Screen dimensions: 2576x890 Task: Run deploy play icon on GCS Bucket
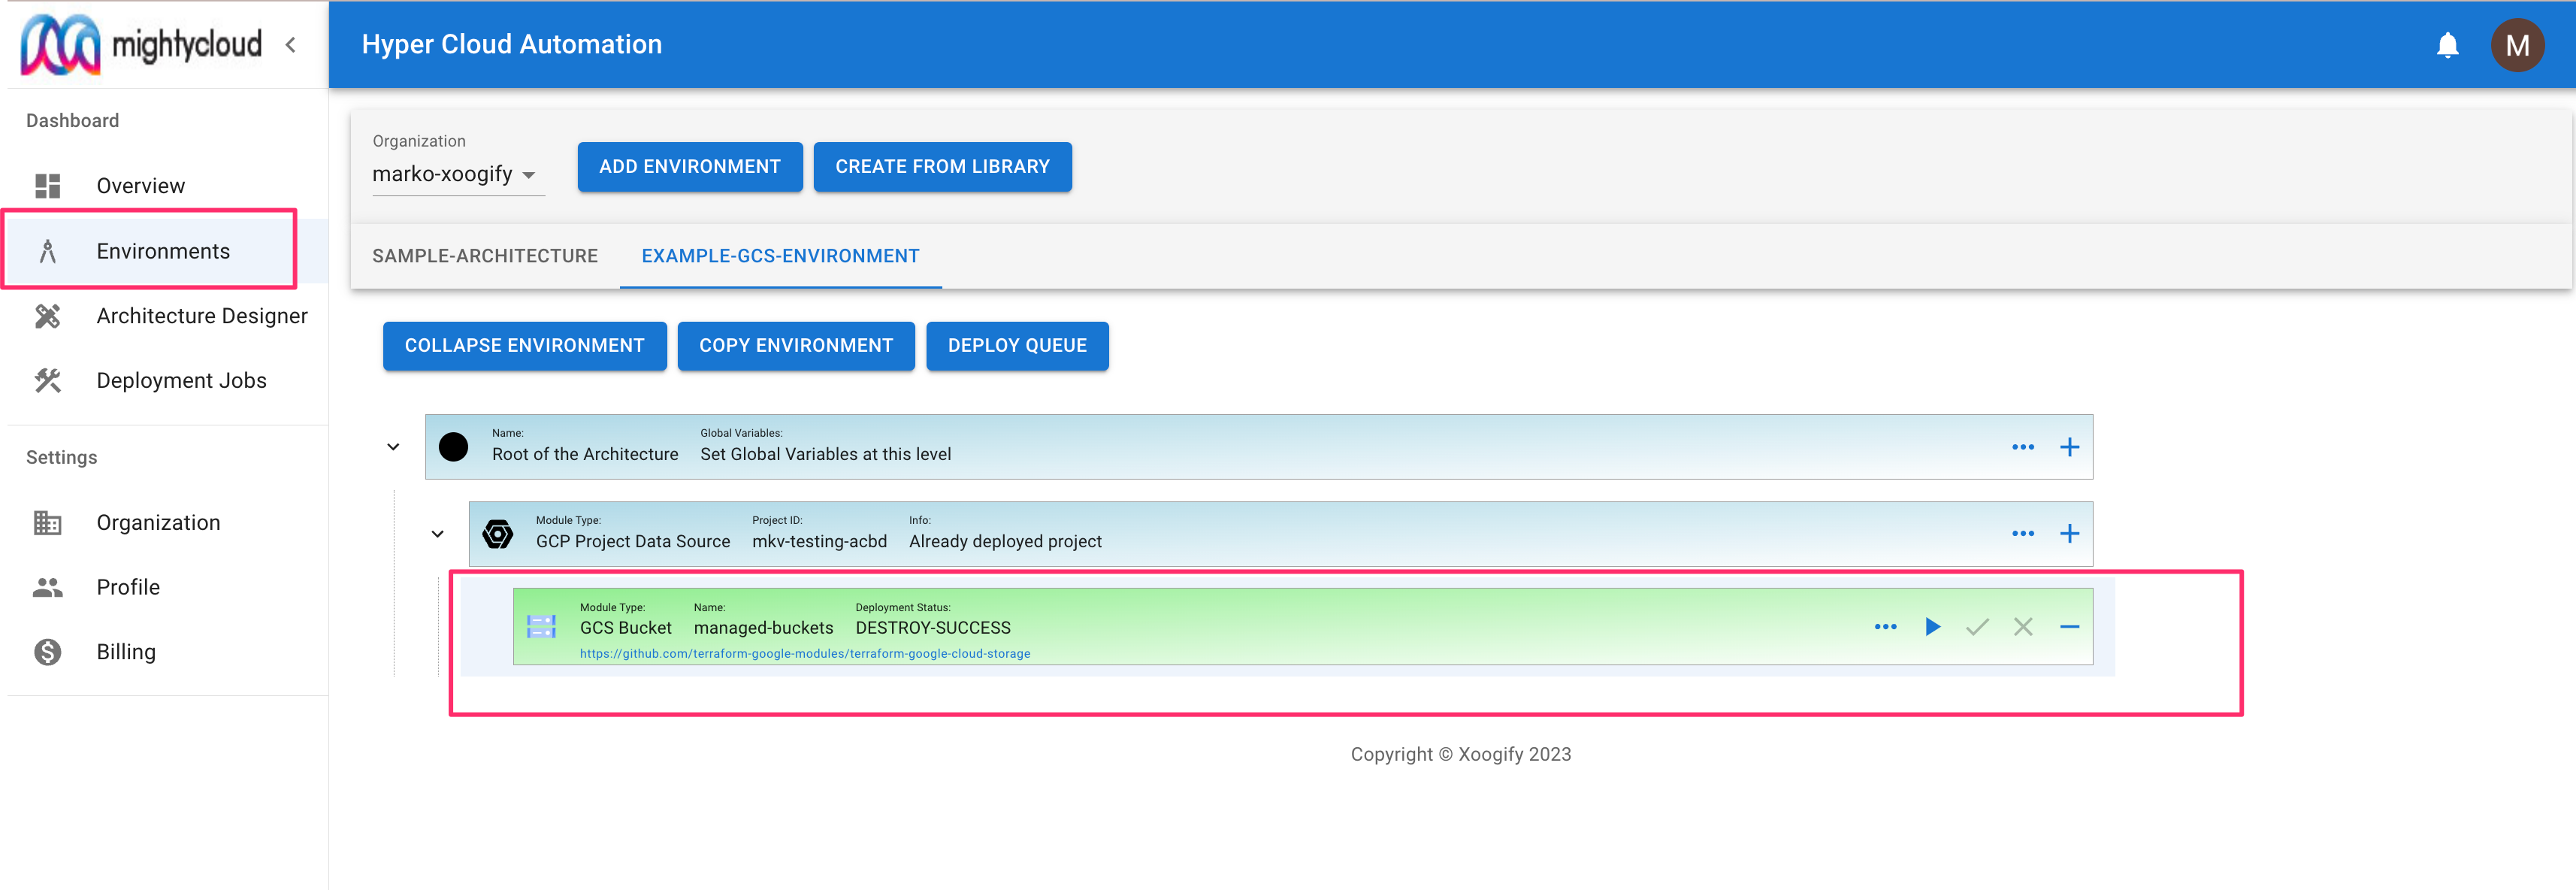click(x=1932, y=627)
